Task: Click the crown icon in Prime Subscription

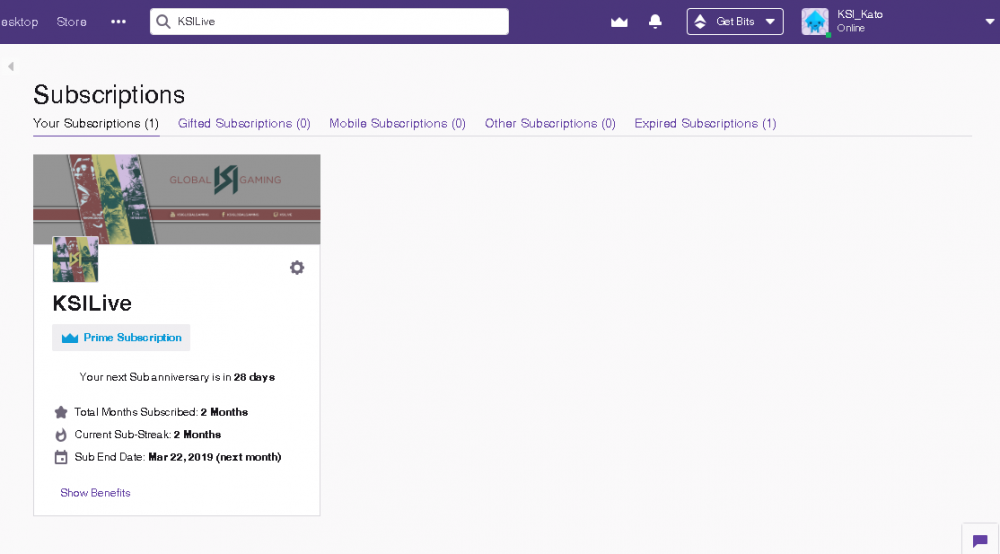Action: 70,338
